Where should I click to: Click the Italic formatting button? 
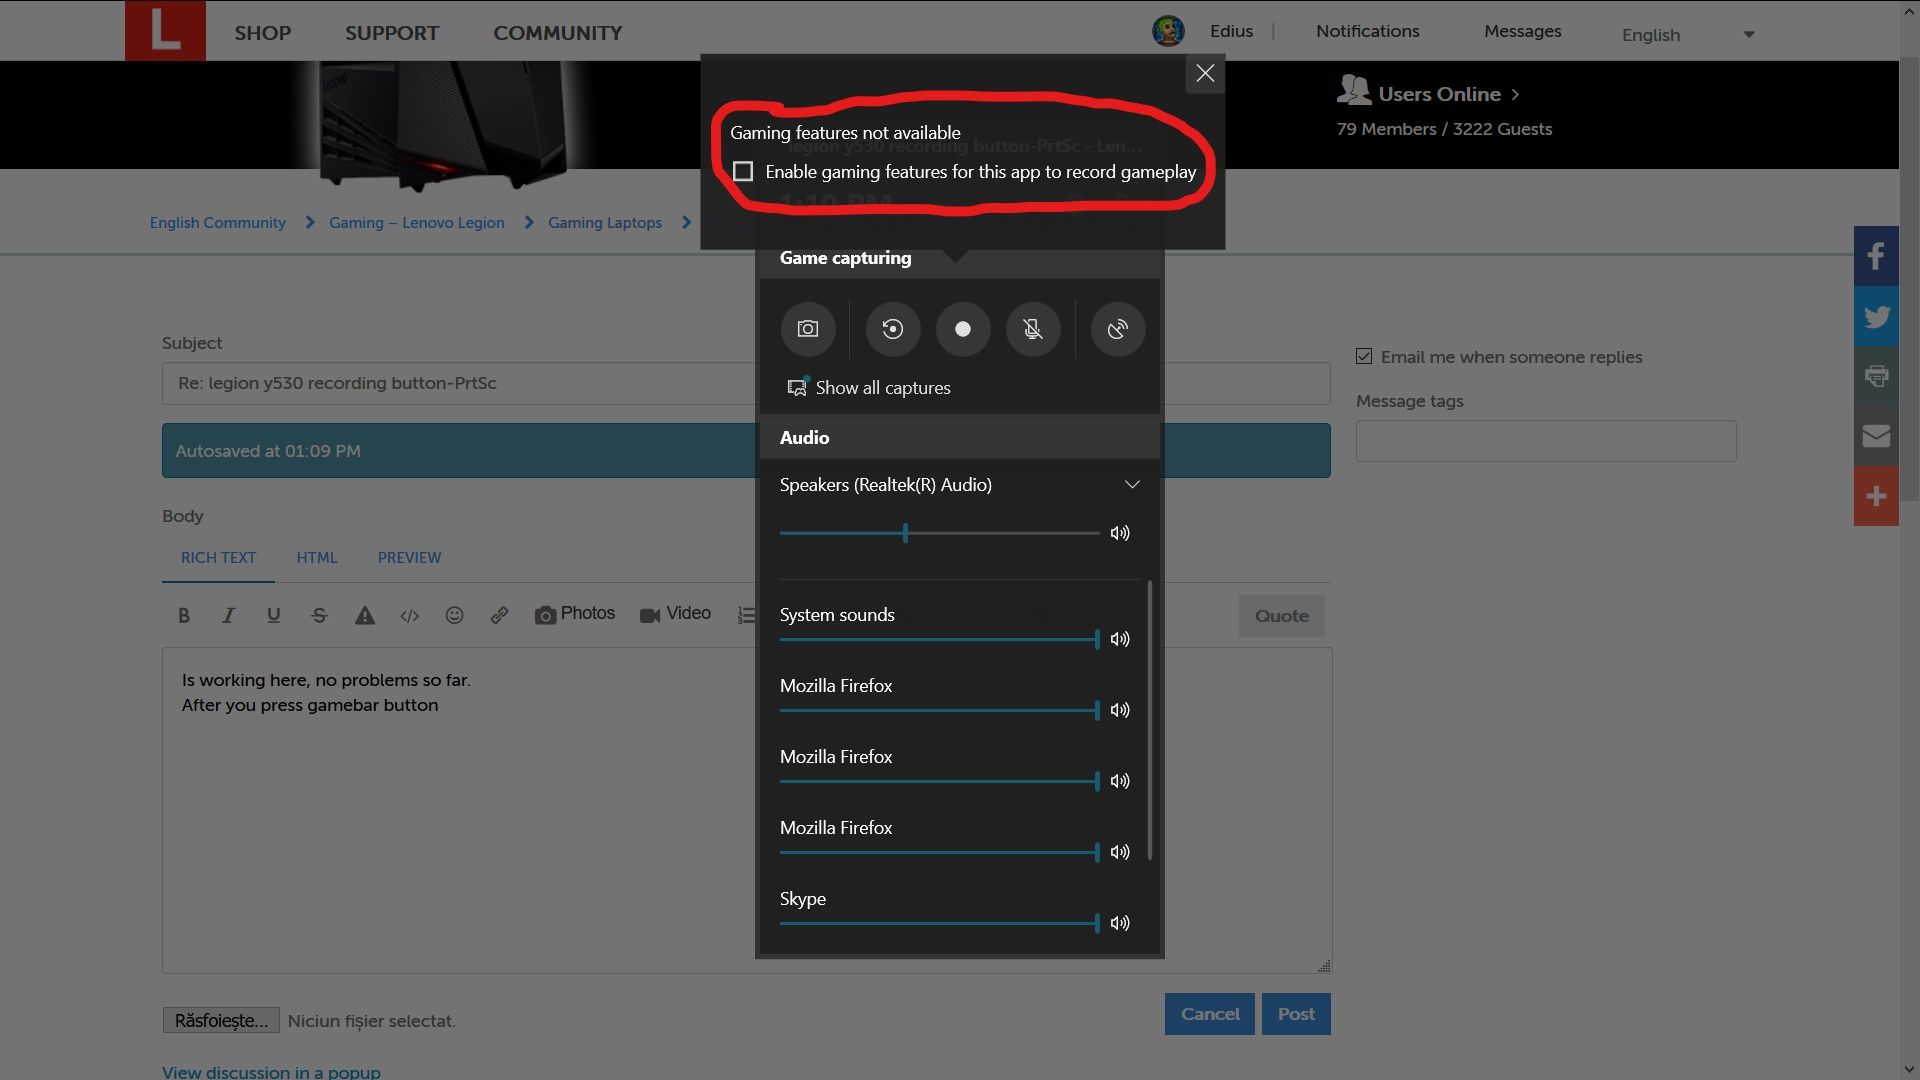click(228, 615)
